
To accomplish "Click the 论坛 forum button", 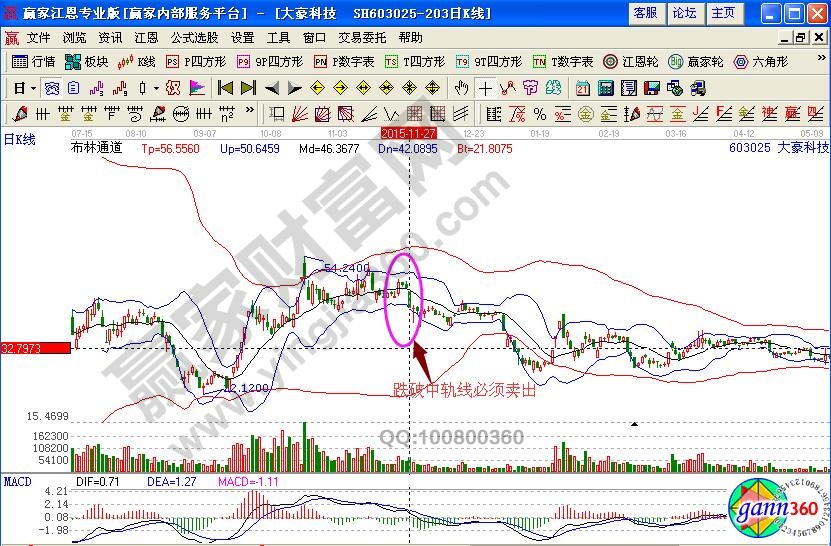I will [684, 13].
